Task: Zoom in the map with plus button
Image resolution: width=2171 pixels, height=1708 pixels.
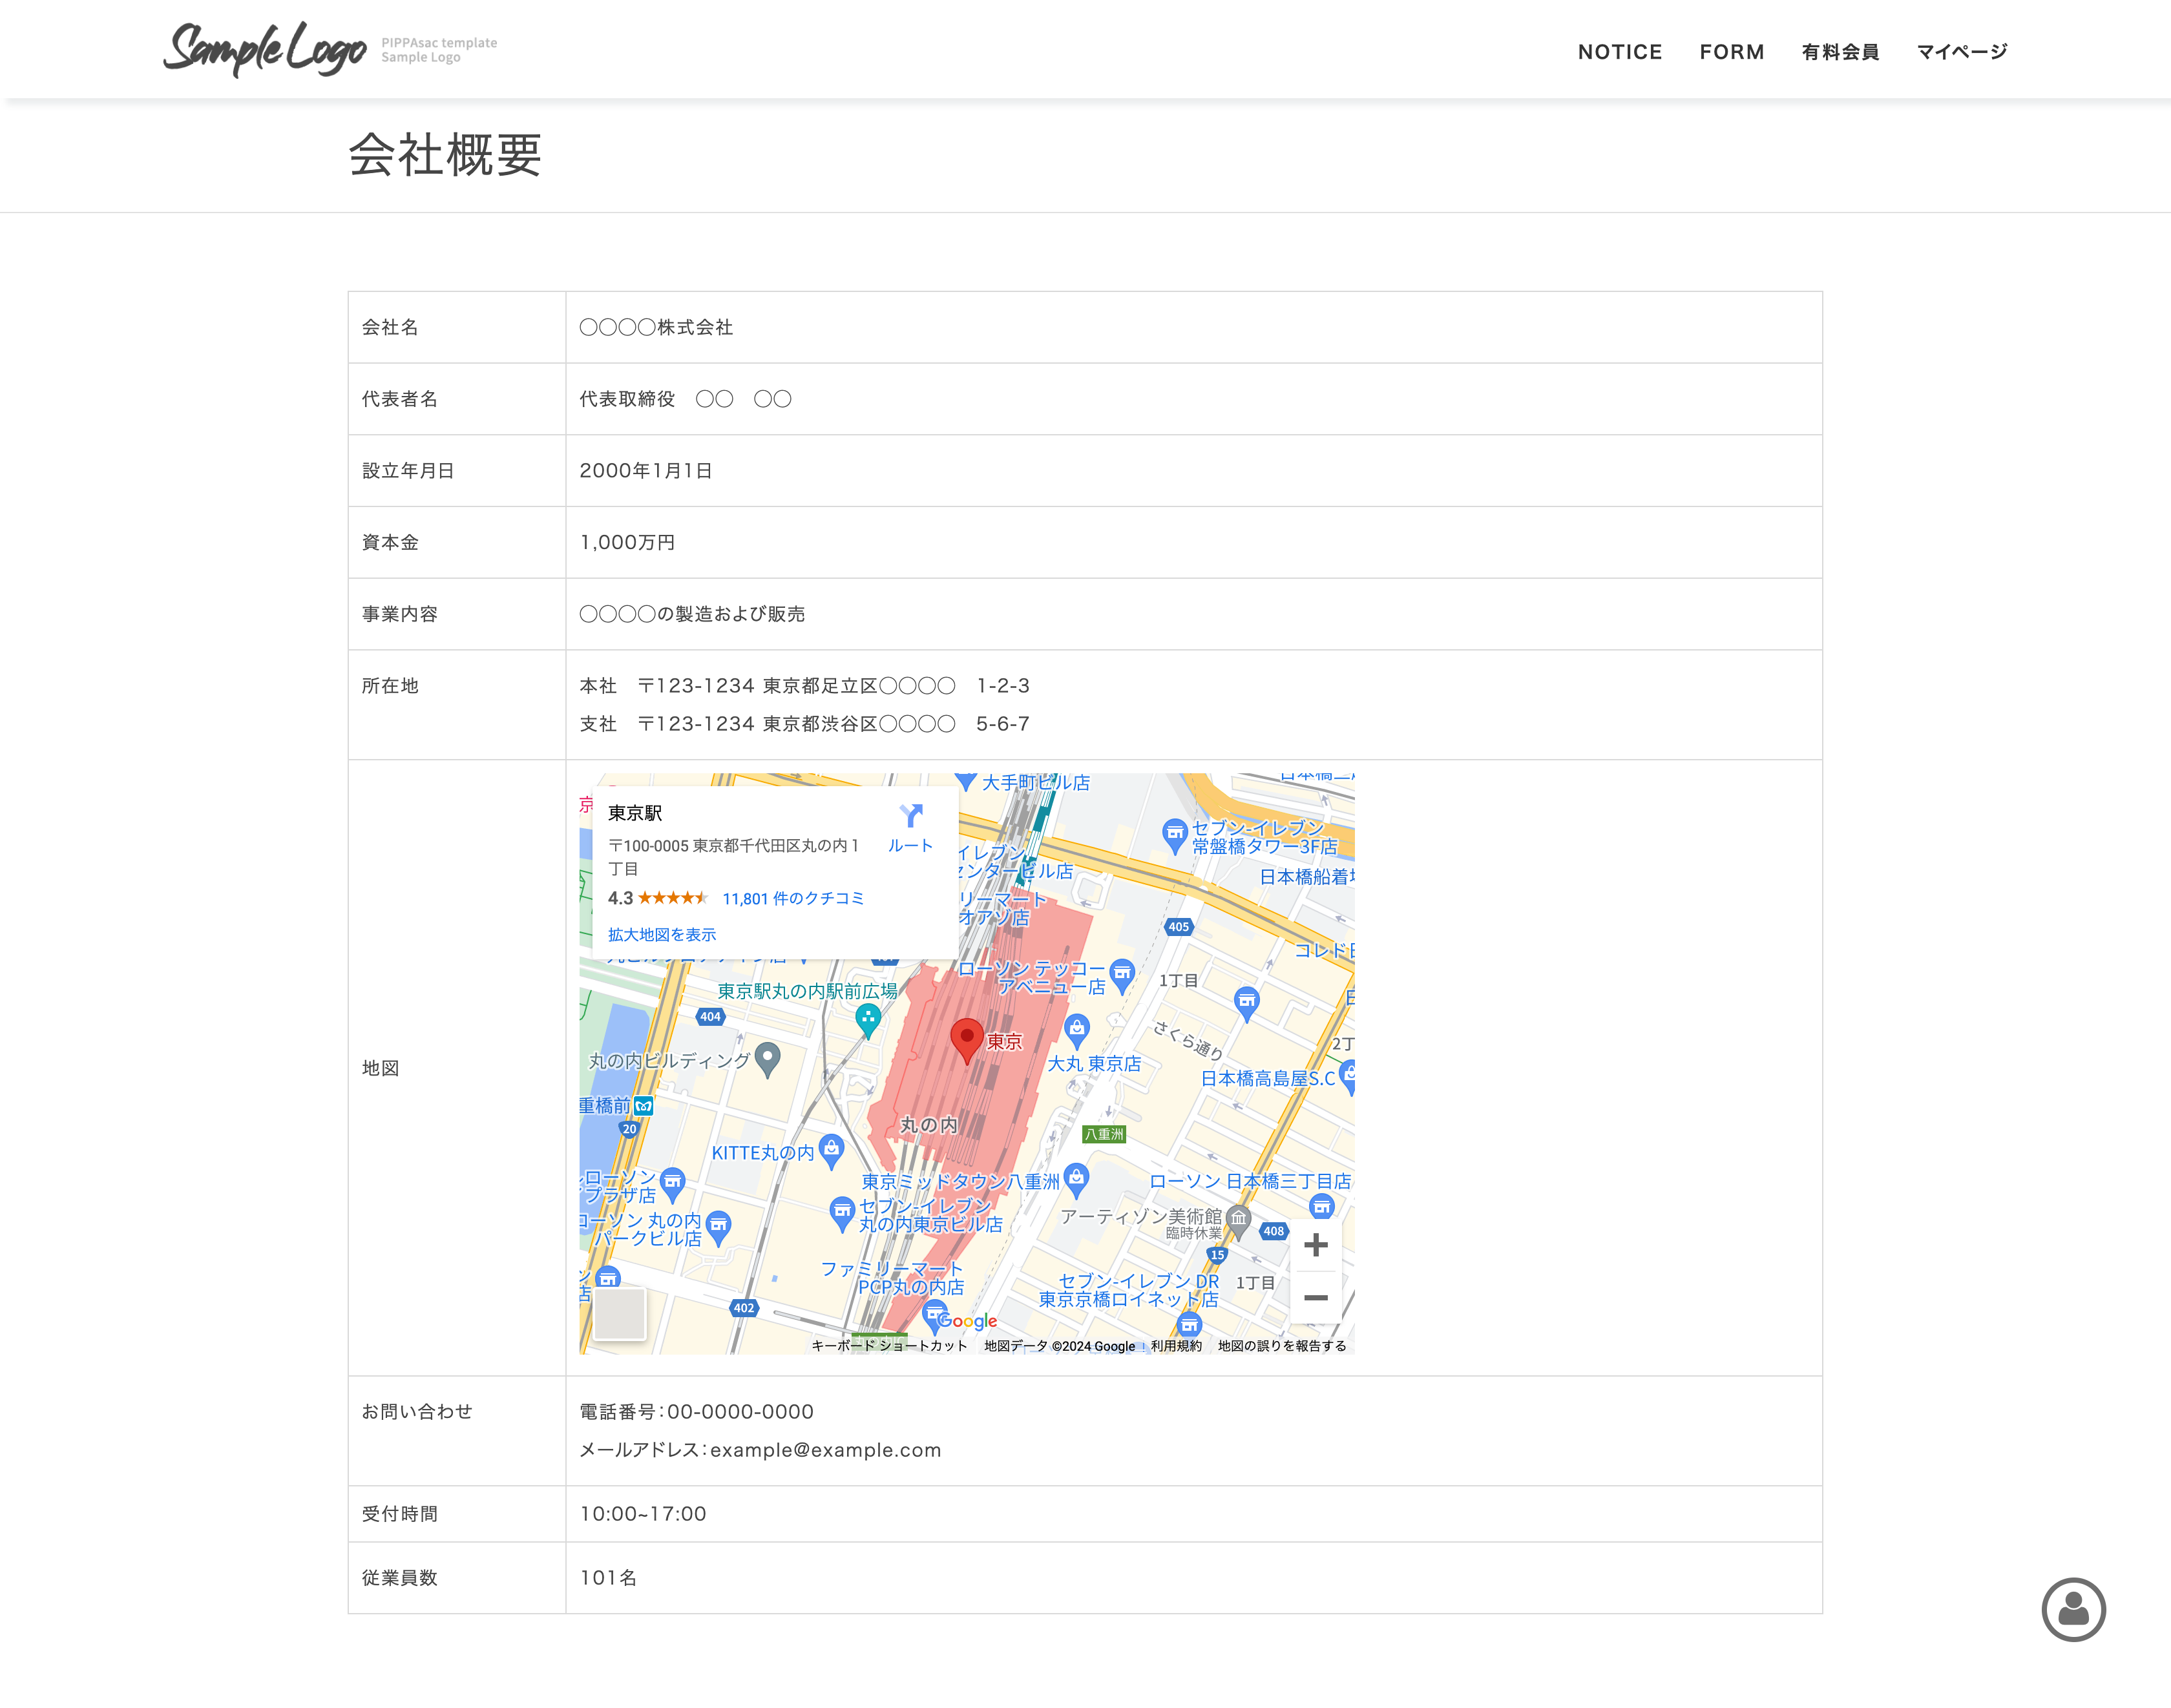Action: click(1316, 1245)
